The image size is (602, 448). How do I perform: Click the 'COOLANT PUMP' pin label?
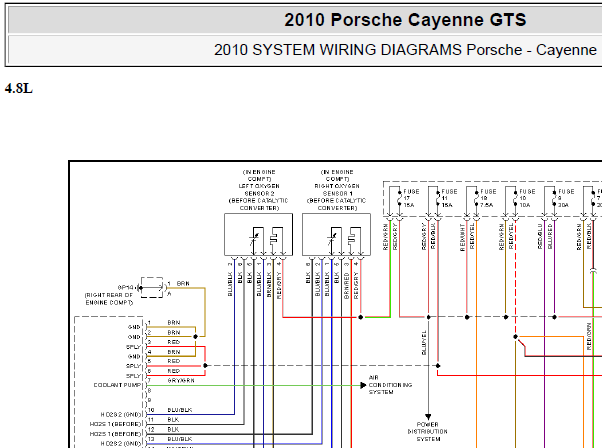click(117, 385)
